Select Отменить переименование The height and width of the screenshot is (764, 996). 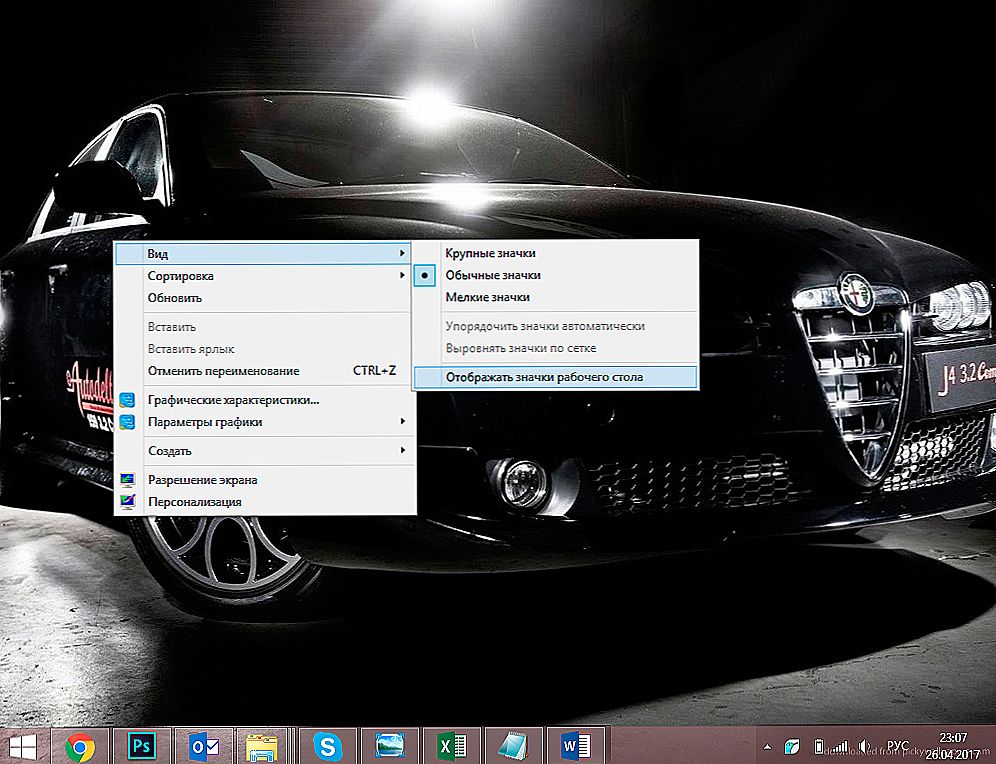pyautogui.click(x=264, y=371)
